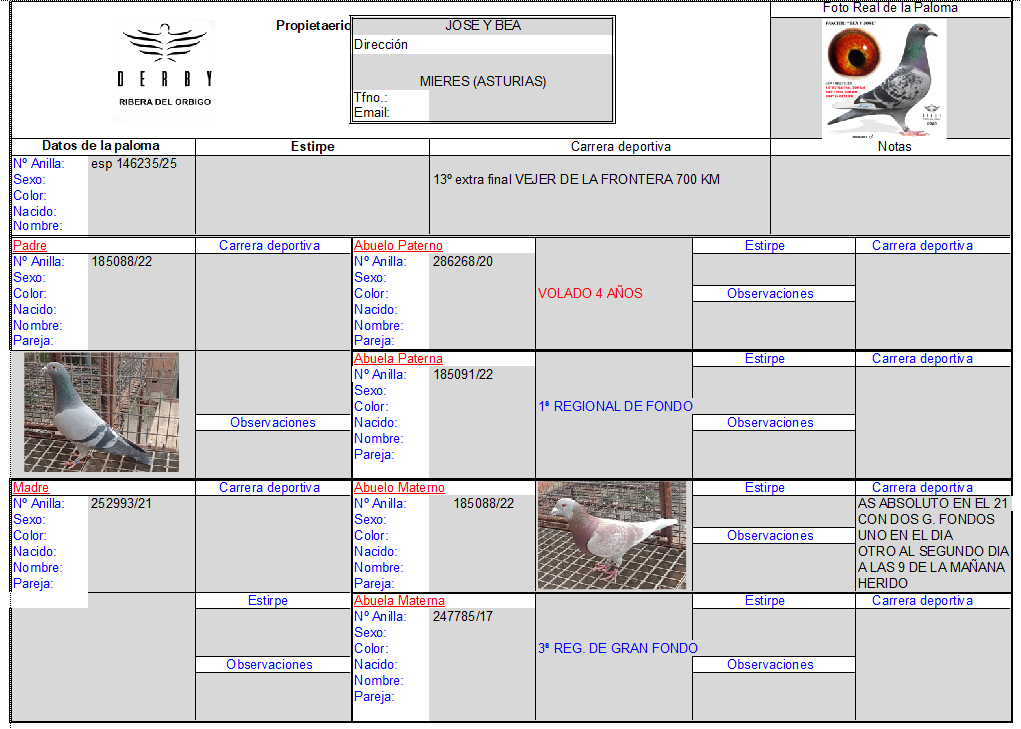Click the Email label in the owner box
1021x729 pixels.
pos(371,112)
